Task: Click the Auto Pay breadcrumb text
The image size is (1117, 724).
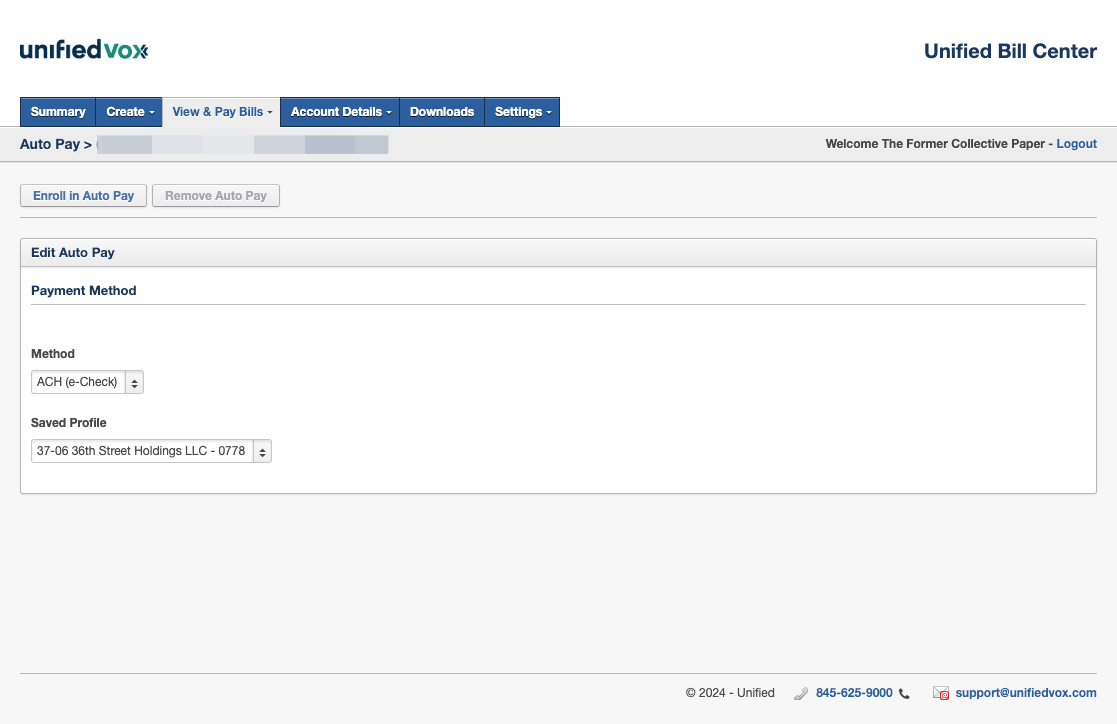Action: [50, 144]
